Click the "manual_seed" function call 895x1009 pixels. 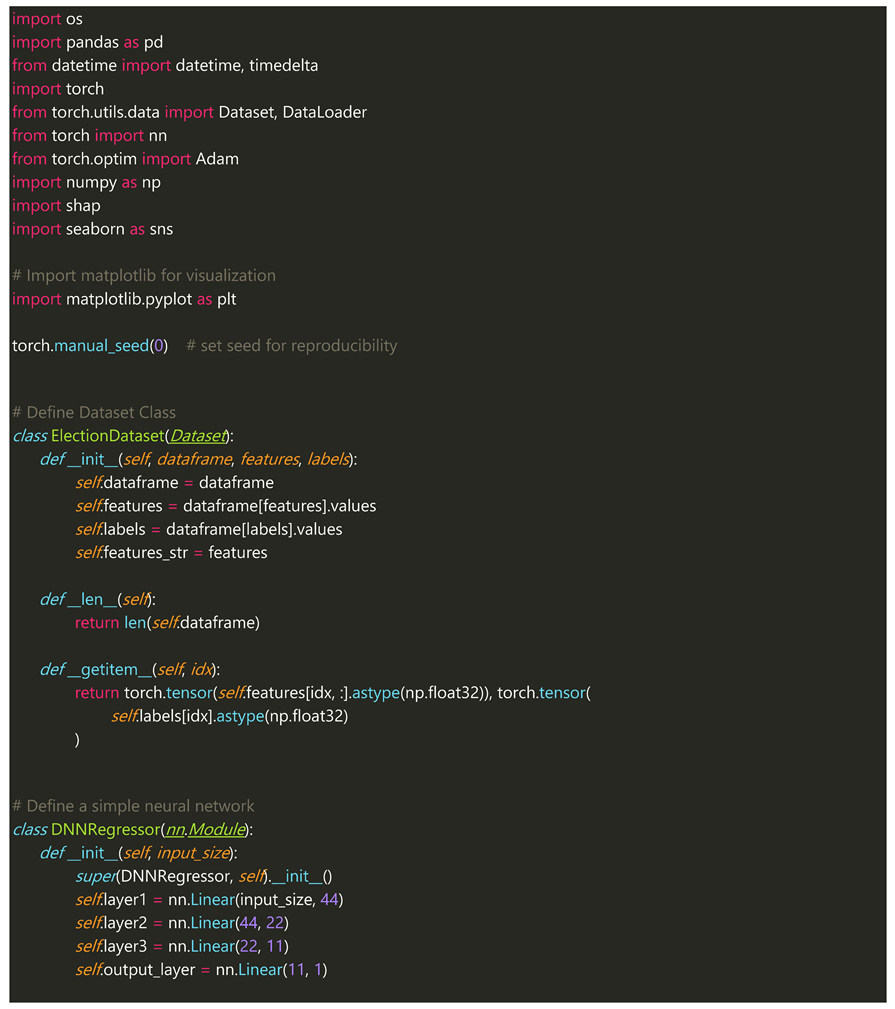tap(100, 345)
